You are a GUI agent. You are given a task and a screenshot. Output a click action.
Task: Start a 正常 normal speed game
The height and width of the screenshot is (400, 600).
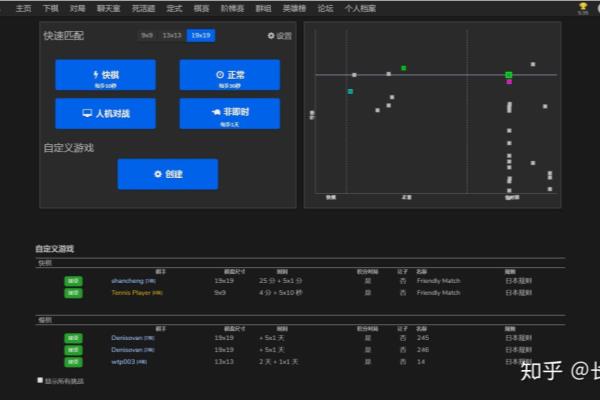click(x=230, y=75)
